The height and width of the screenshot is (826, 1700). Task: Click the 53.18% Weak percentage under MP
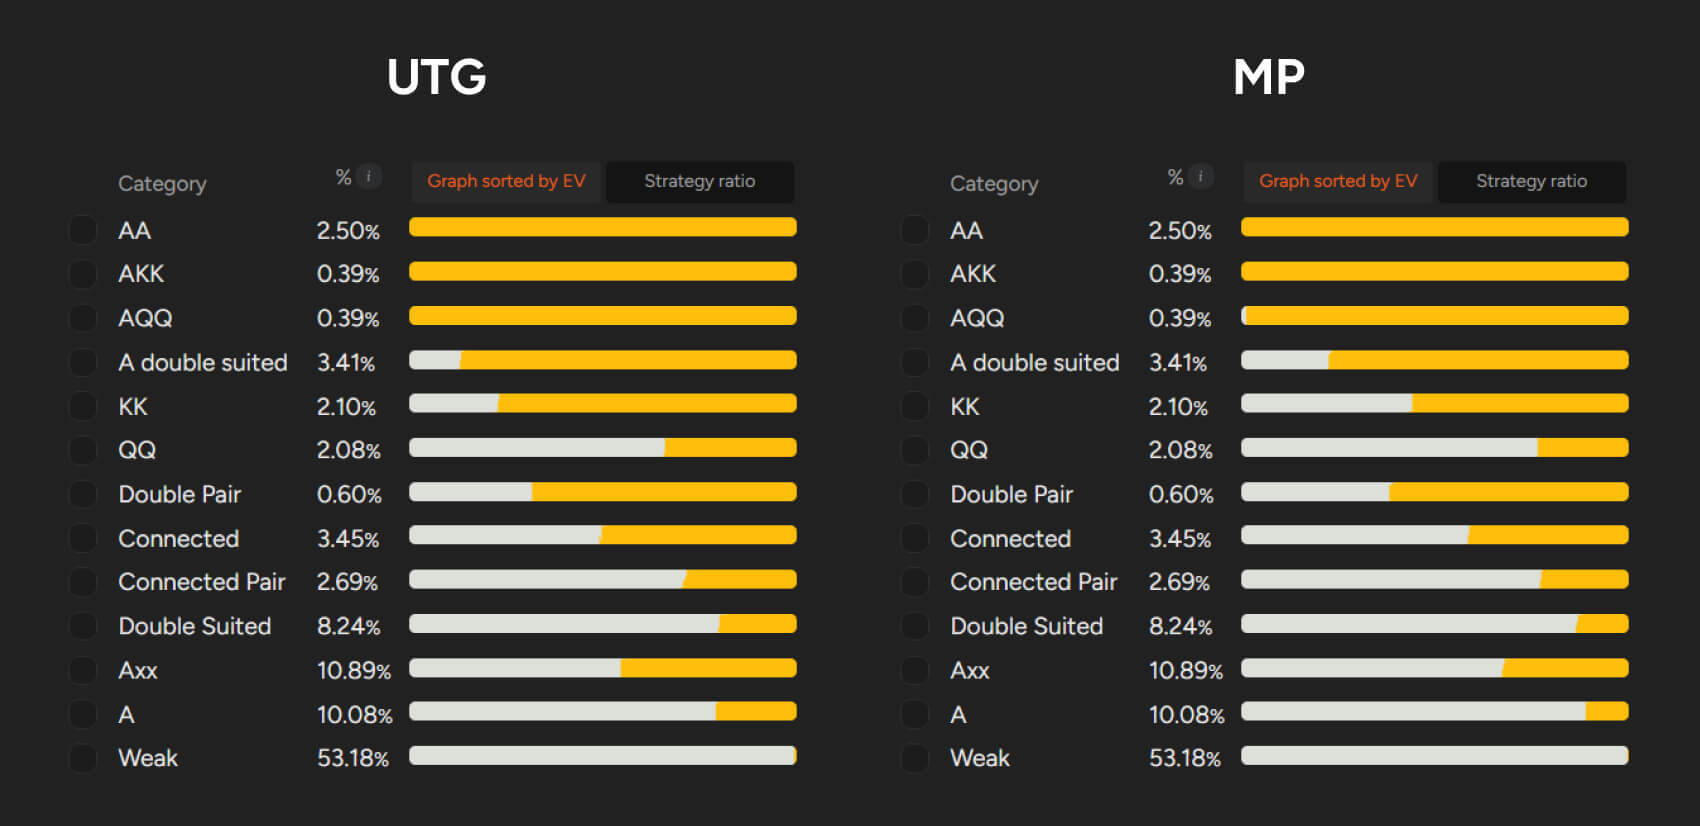1184,758
